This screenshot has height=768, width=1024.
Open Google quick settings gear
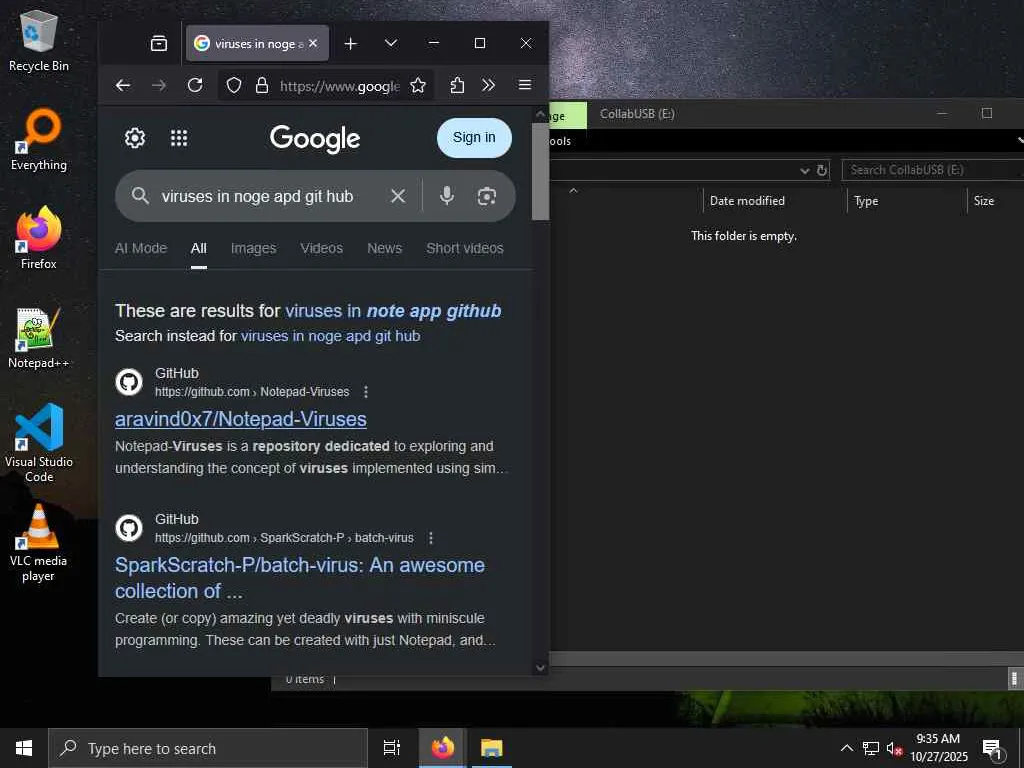tap(135, 138)
